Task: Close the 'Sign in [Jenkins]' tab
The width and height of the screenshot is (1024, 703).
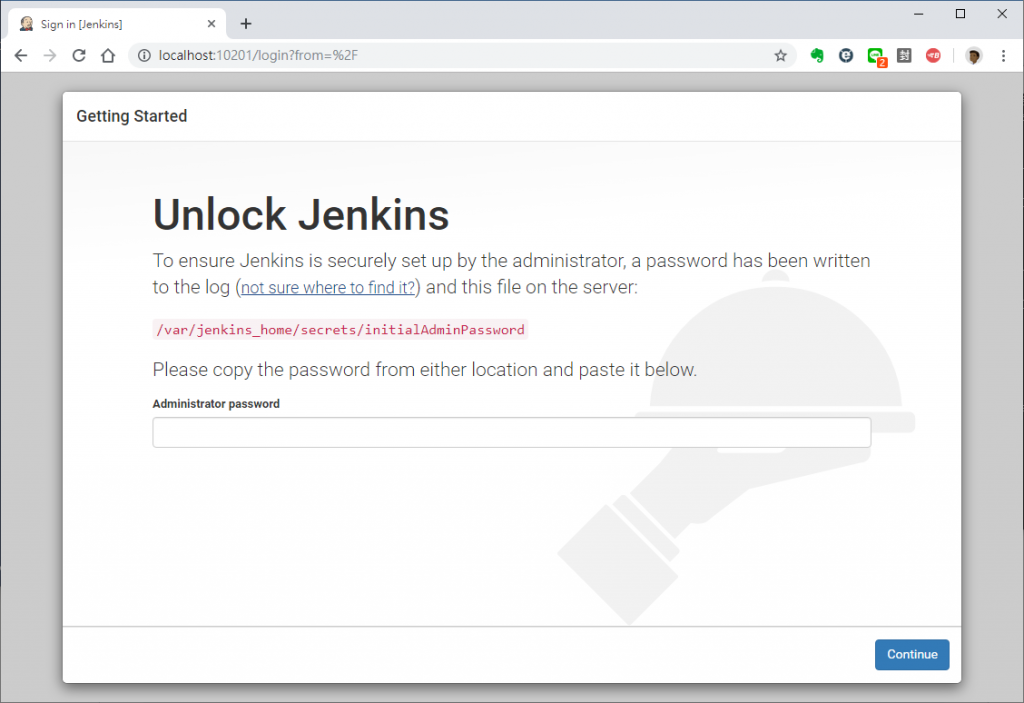Action: pos(212,24)
